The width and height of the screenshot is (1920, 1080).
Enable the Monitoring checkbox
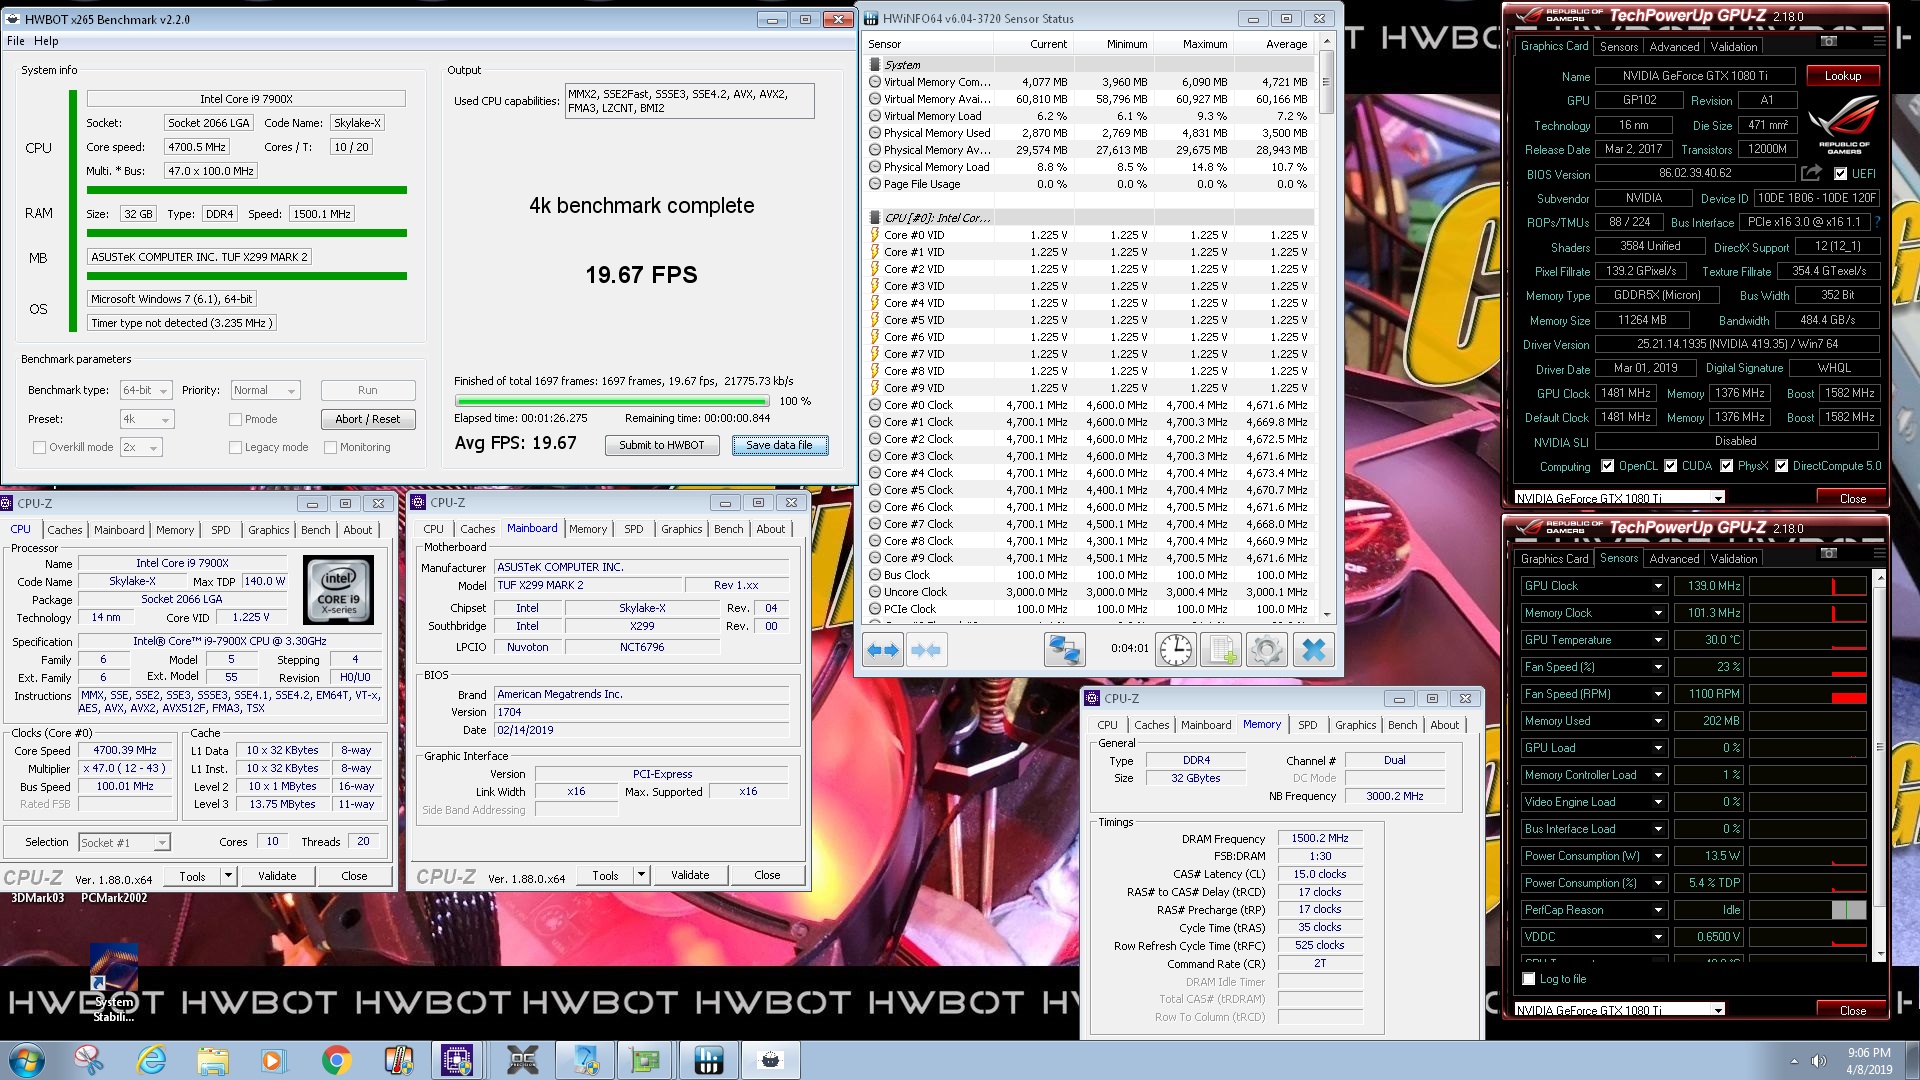tap(330, 447)
